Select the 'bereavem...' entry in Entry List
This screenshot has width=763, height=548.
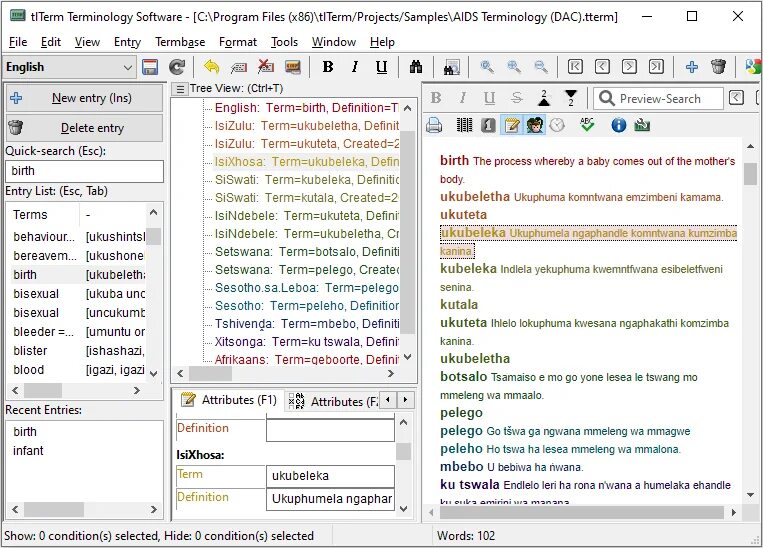click(79, 256)
